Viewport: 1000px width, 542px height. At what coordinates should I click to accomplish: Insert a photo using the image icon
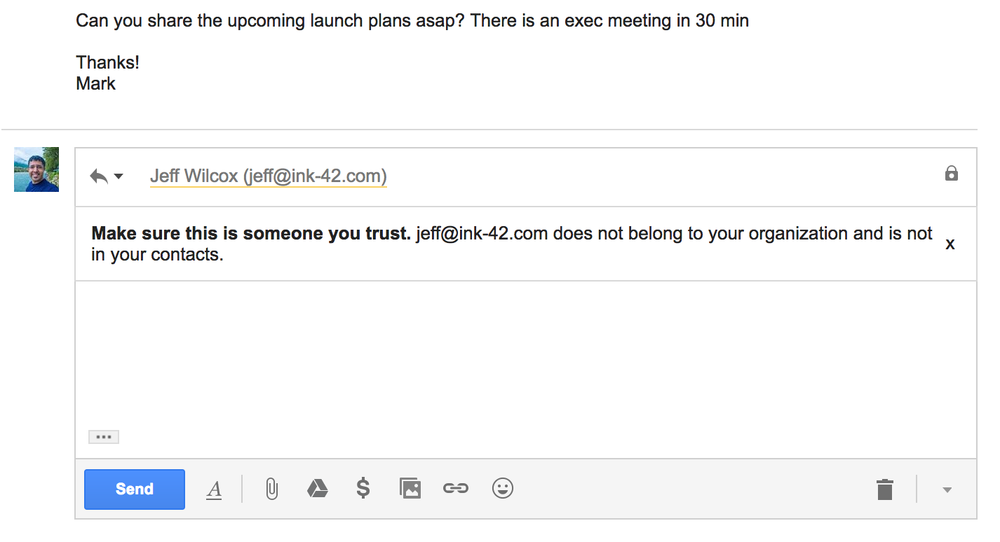(x=409, y=488)
